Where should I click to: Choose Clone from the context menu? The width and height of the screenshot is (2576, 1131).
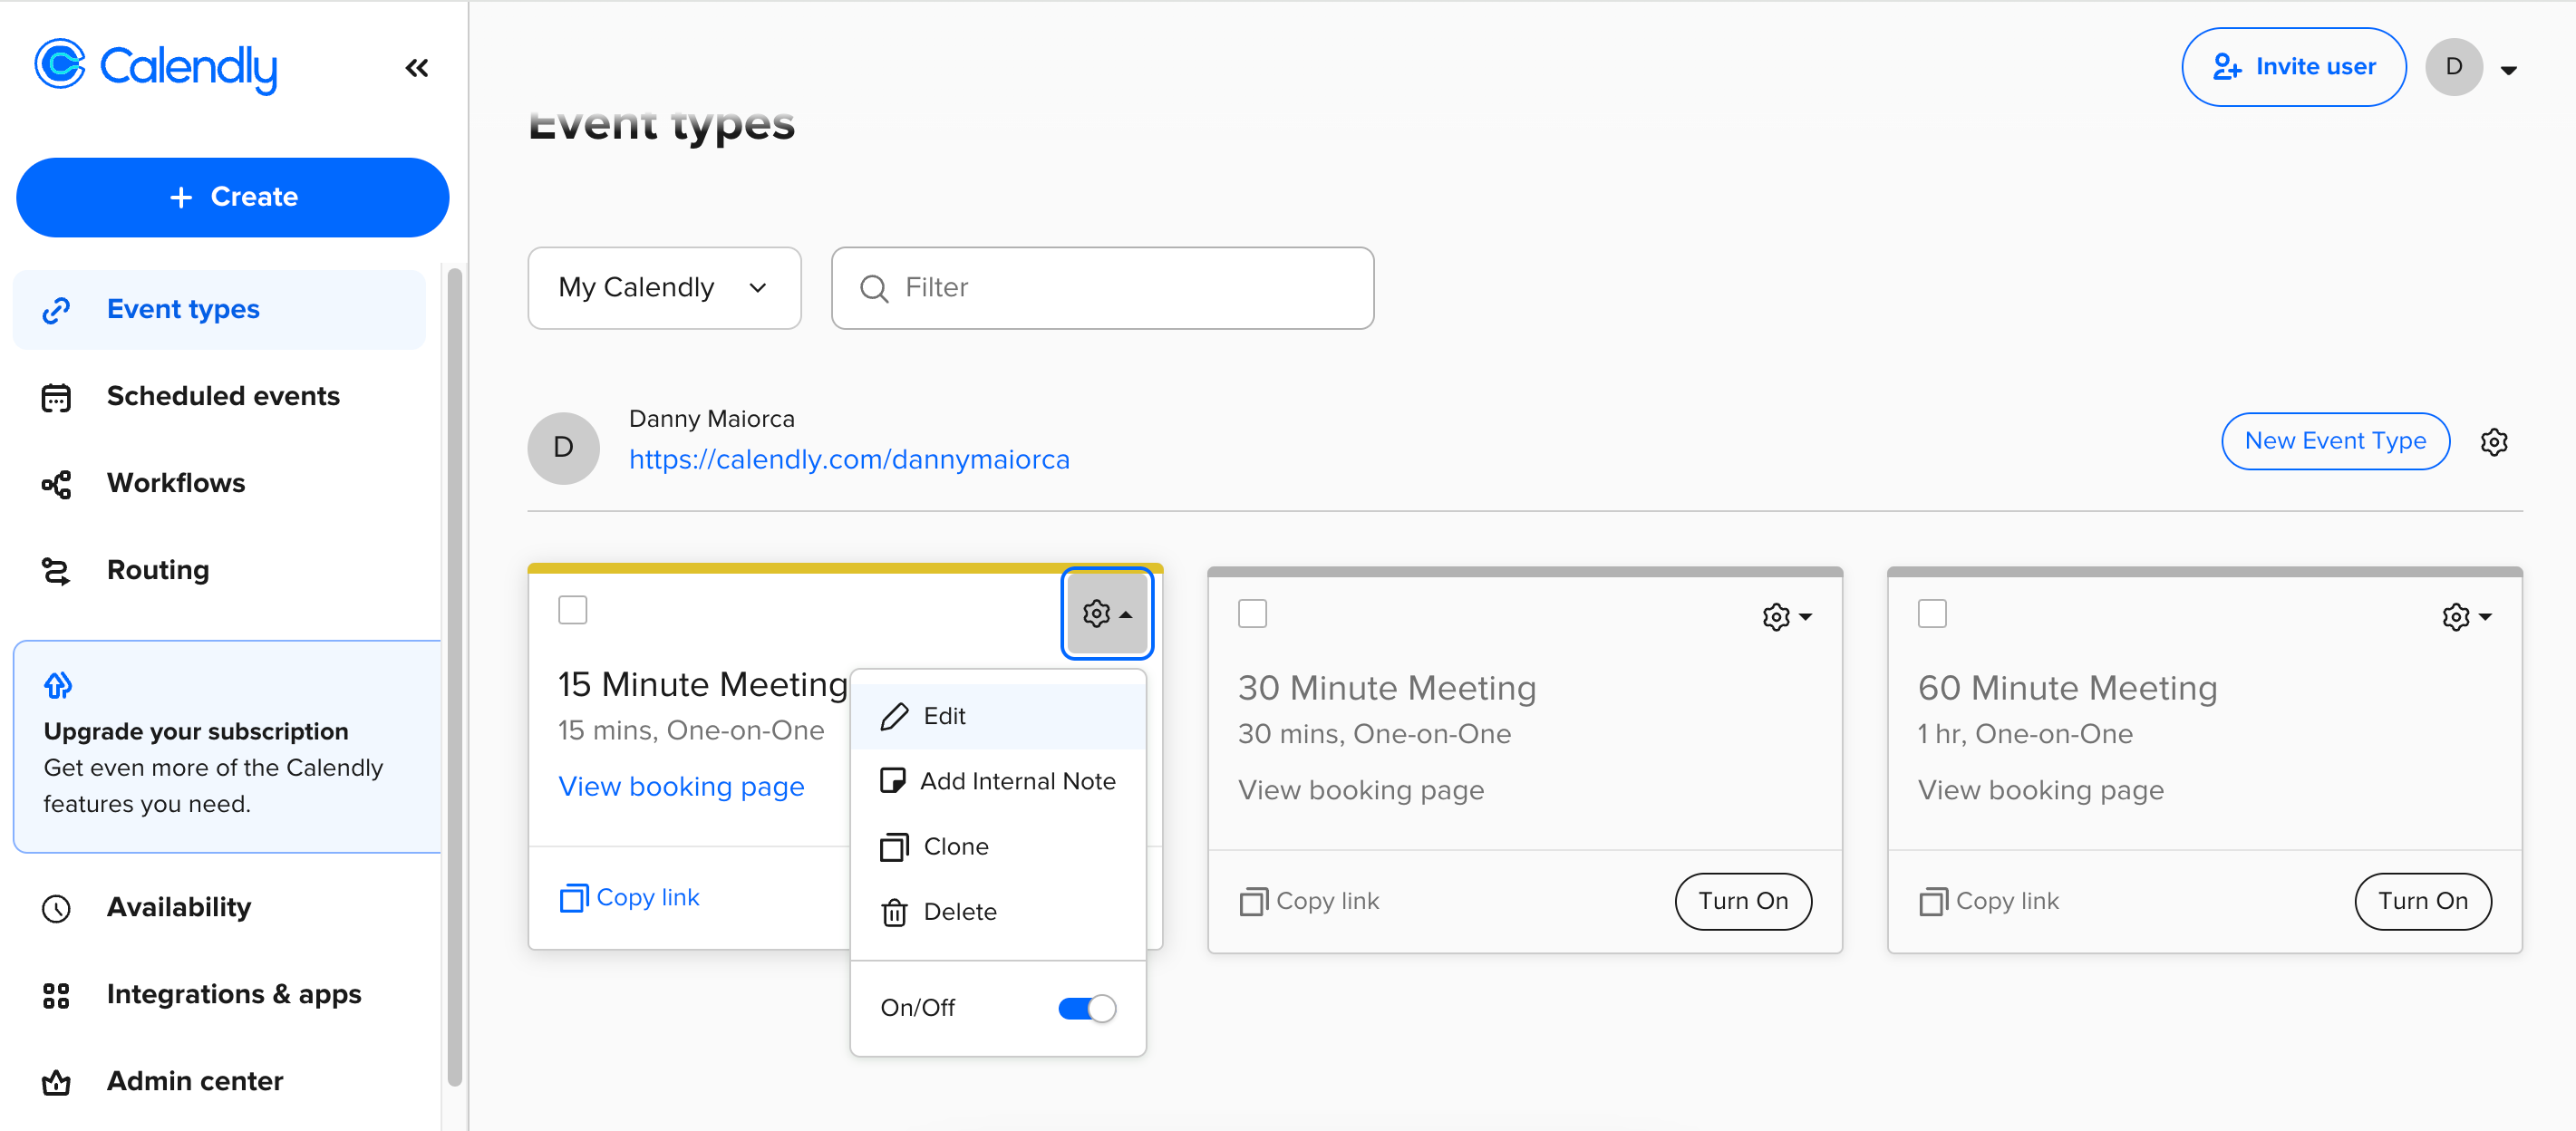coord(955,846)
